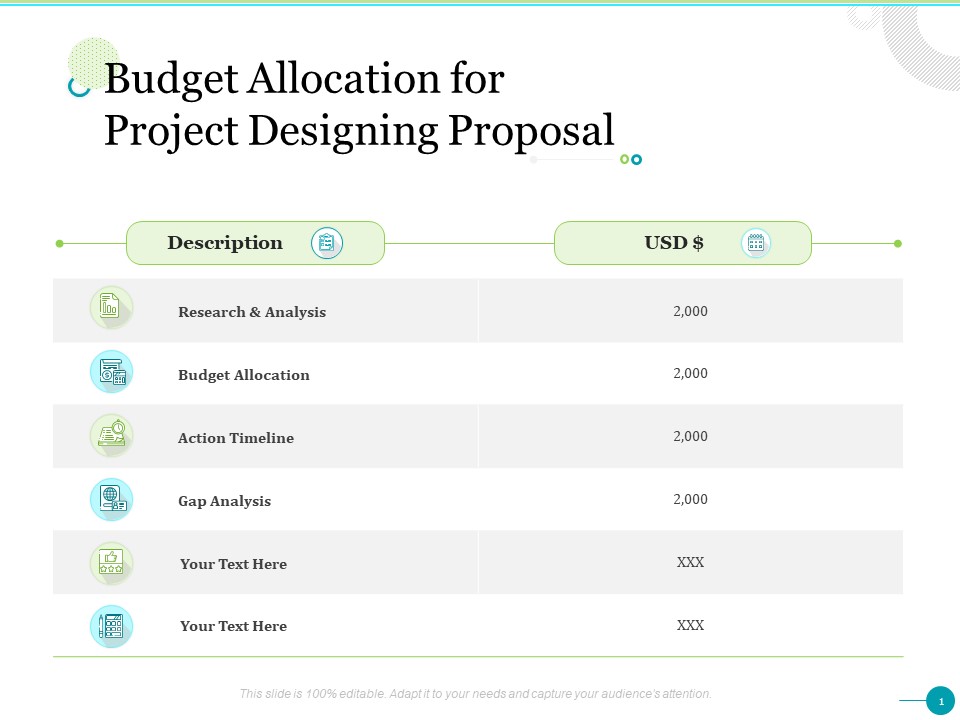Select the Action Timeline clock icon
The width and height of the screenshot is (960, 720).
point(111,435)
